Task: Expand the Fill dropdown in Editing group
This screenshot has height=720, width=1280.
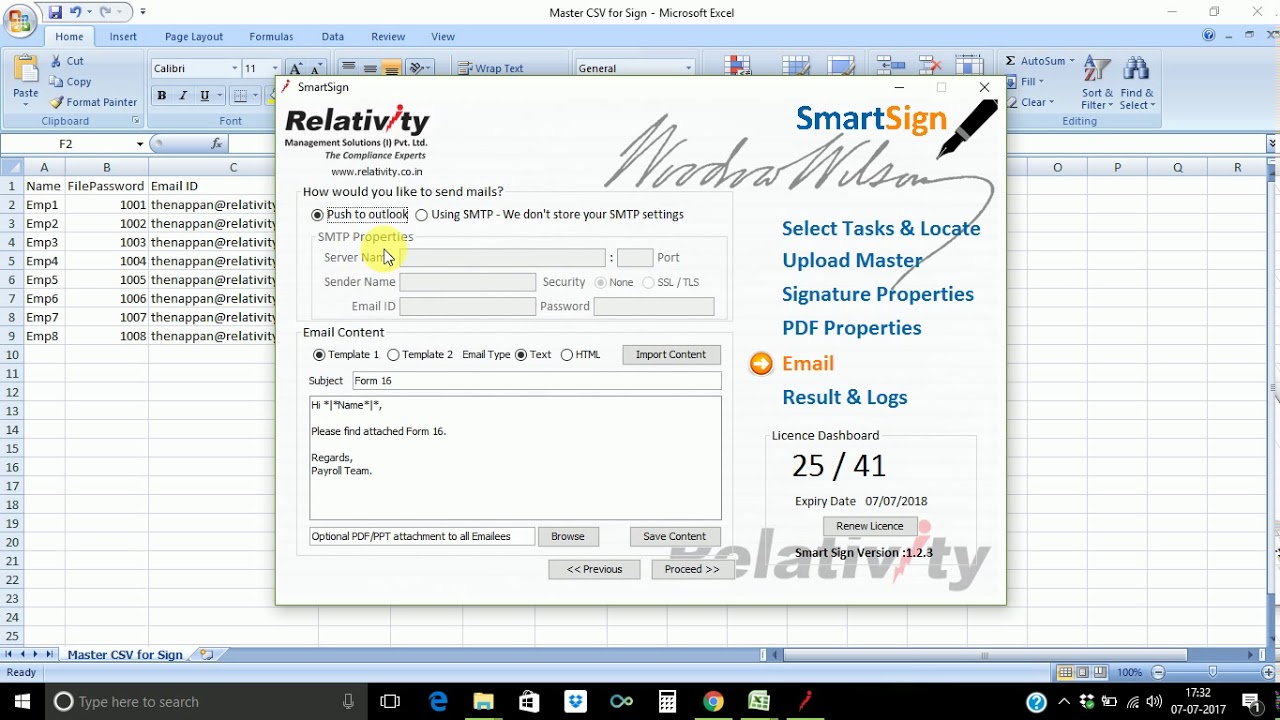Action: [x=1041, y=82]
